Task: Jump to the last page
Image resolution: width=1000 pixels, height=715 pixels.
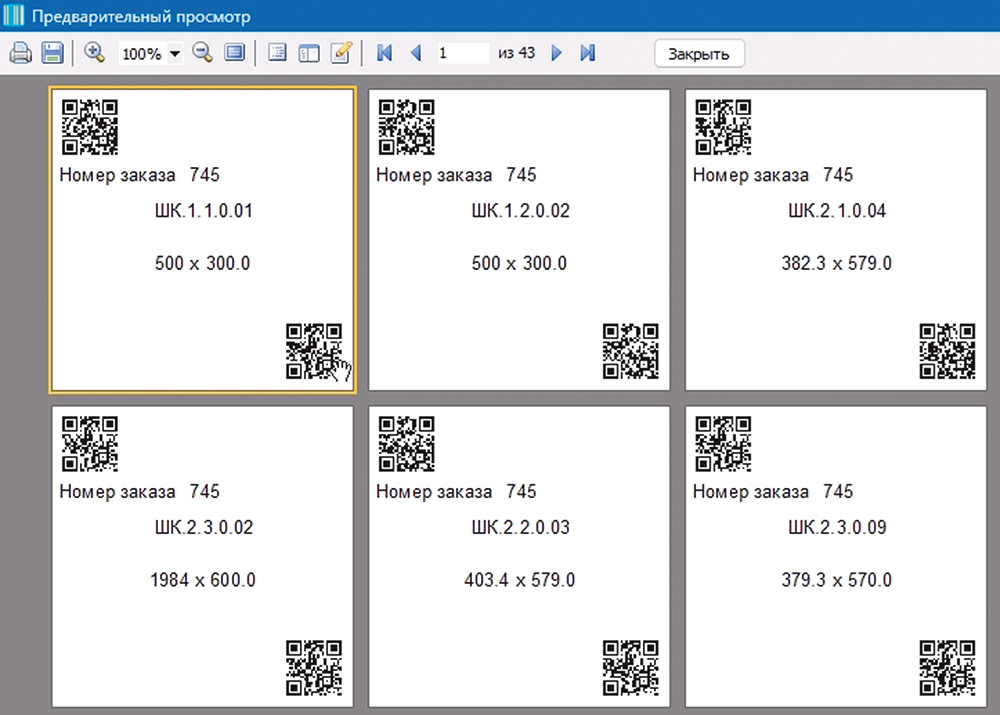Action: (x=588, y=53)
